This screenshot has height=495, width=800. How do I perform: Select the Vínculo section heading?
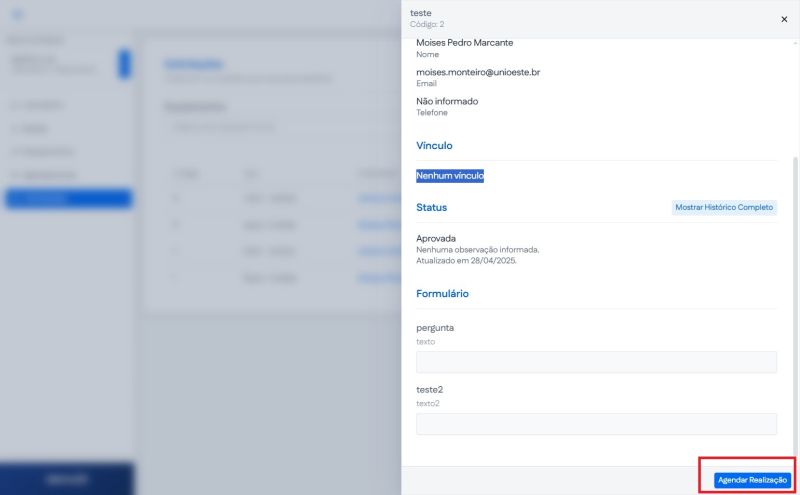coord(434,146)
